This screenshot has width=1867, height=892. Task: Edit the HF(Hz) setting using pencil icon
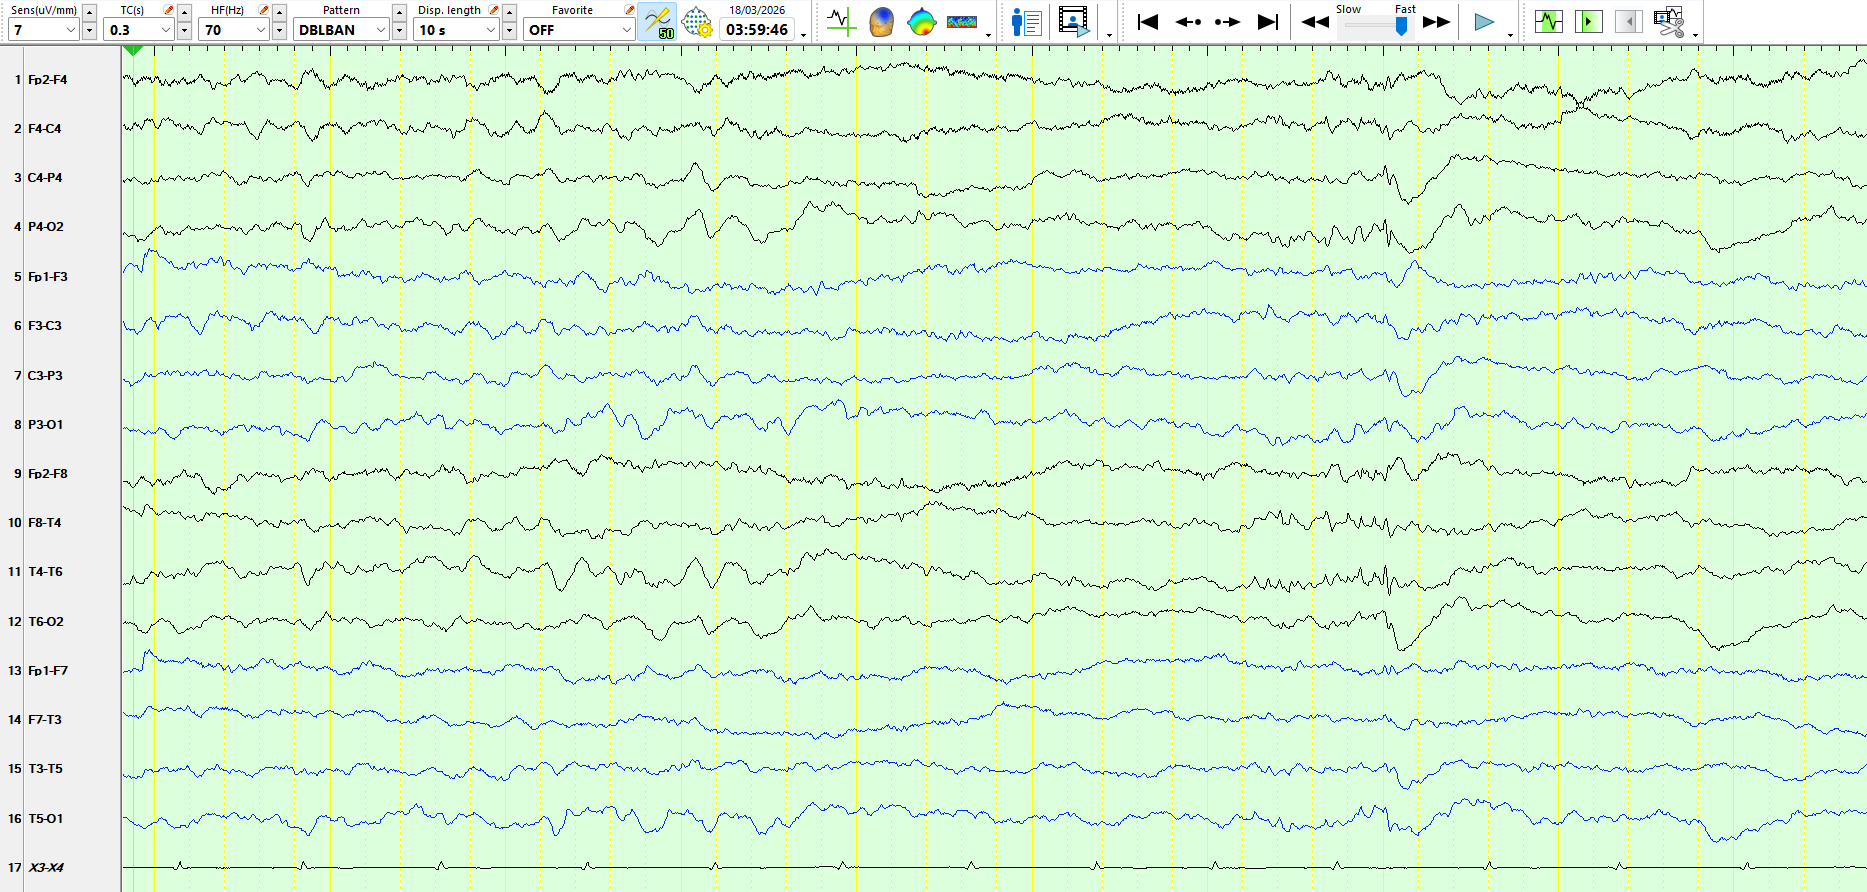coord(263,10)
